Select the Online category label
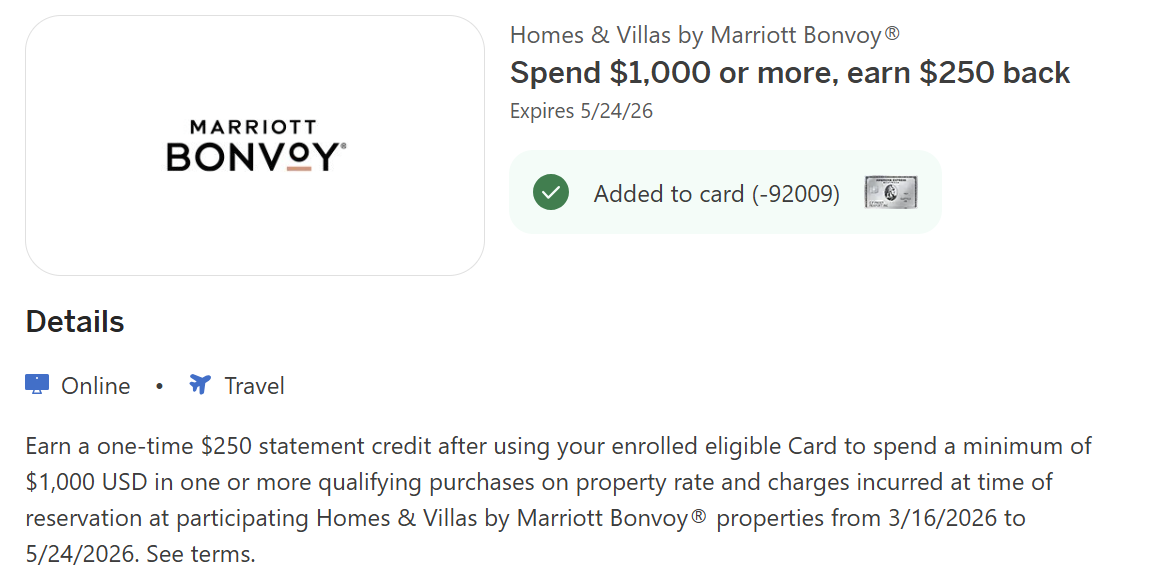 96,386
